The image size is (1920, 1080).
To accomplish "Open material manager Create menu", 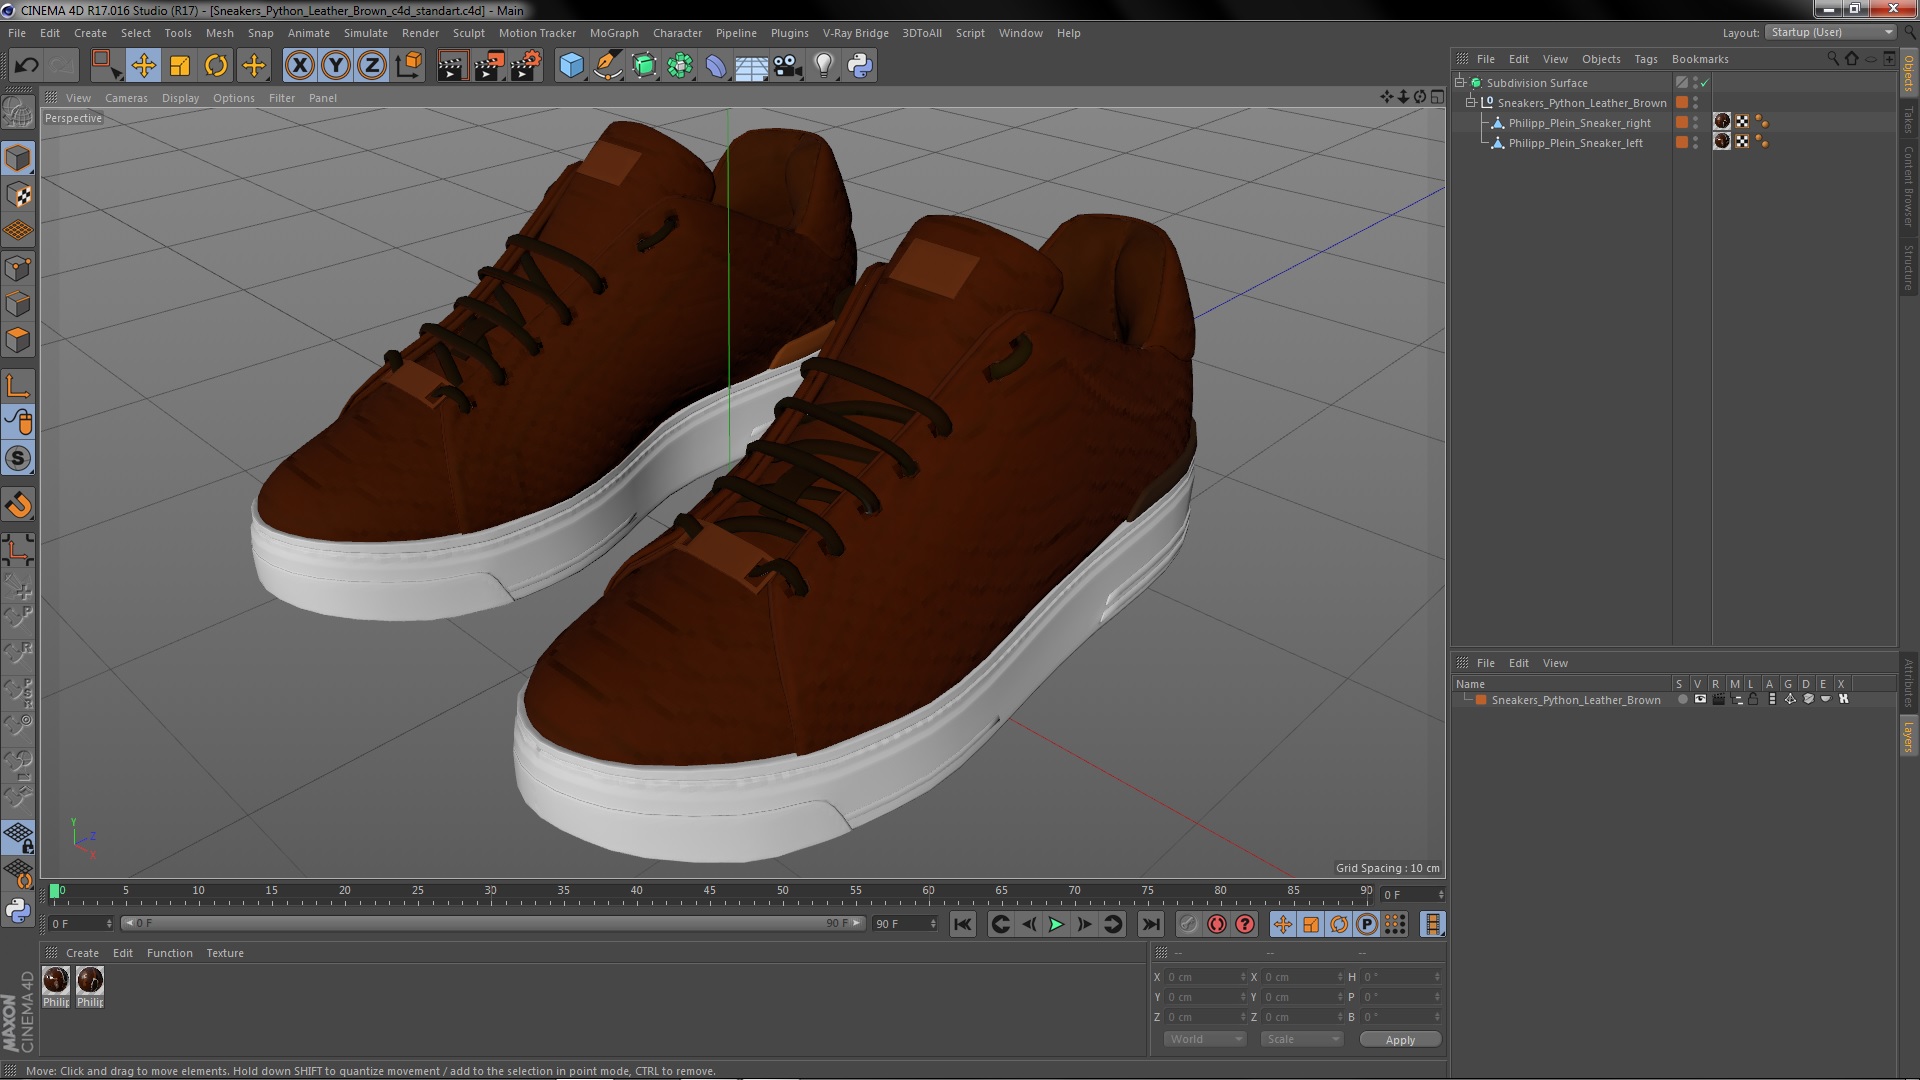I will click(82, 953).
